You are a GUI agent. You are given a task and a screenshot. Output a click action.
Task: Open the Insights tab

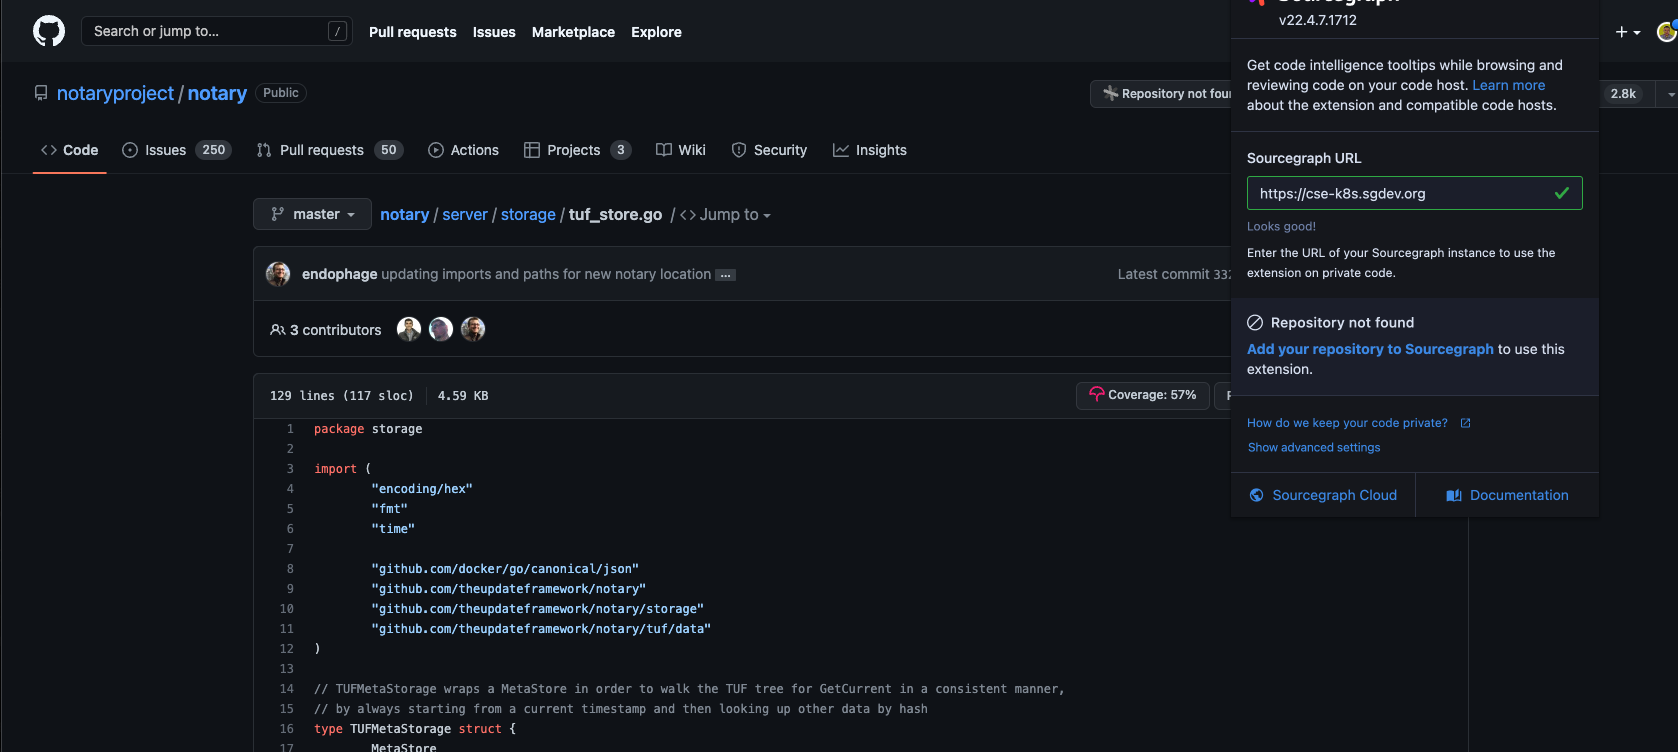869,150
